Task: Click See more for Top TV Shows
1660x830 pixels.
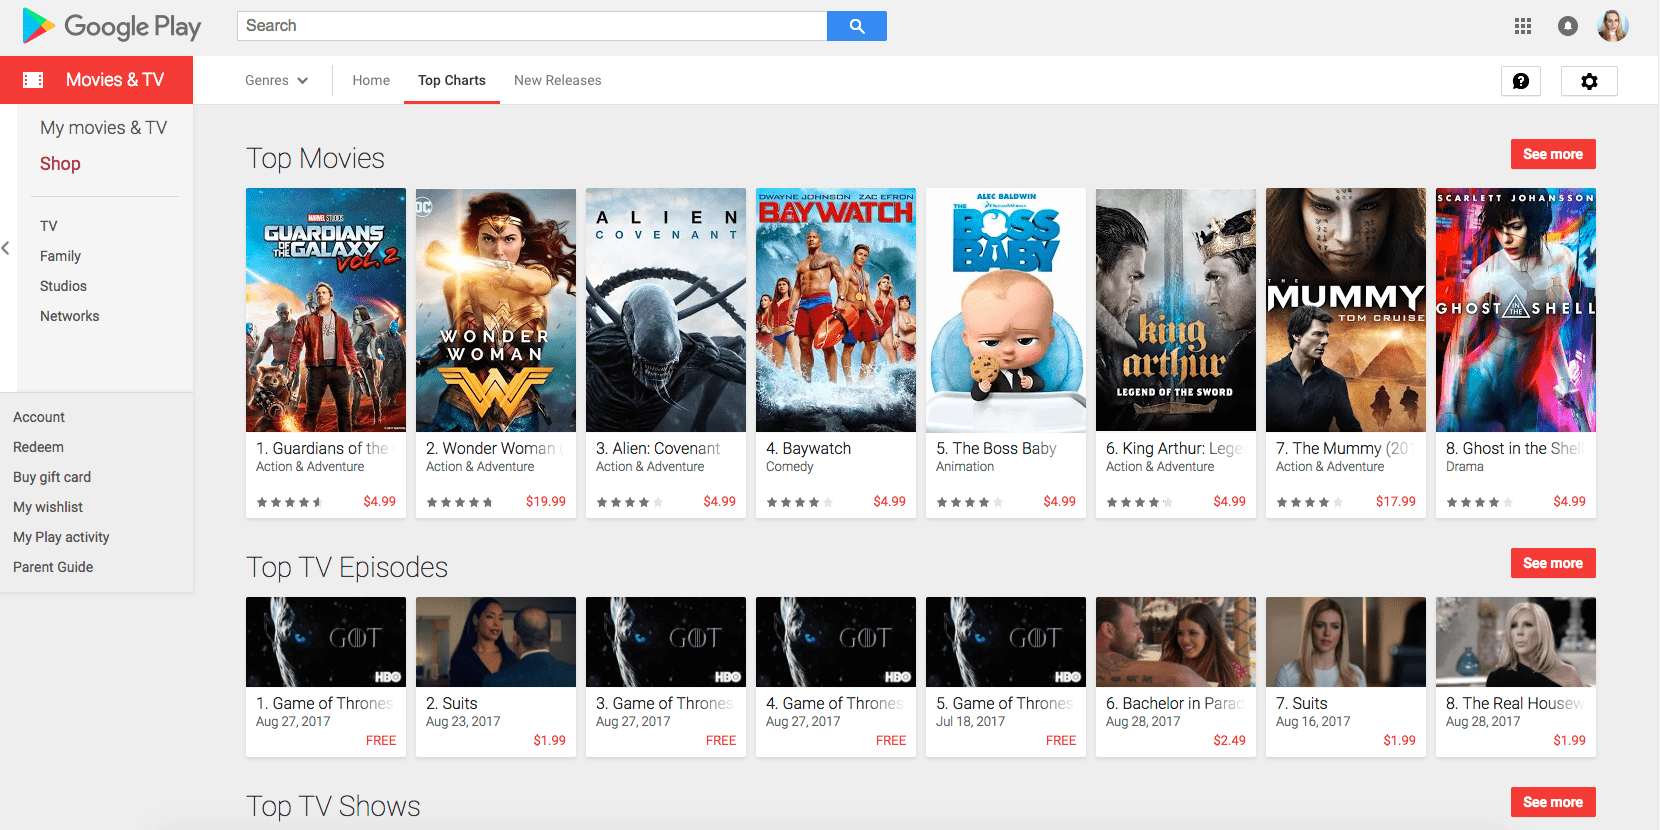Action: 1553,802
